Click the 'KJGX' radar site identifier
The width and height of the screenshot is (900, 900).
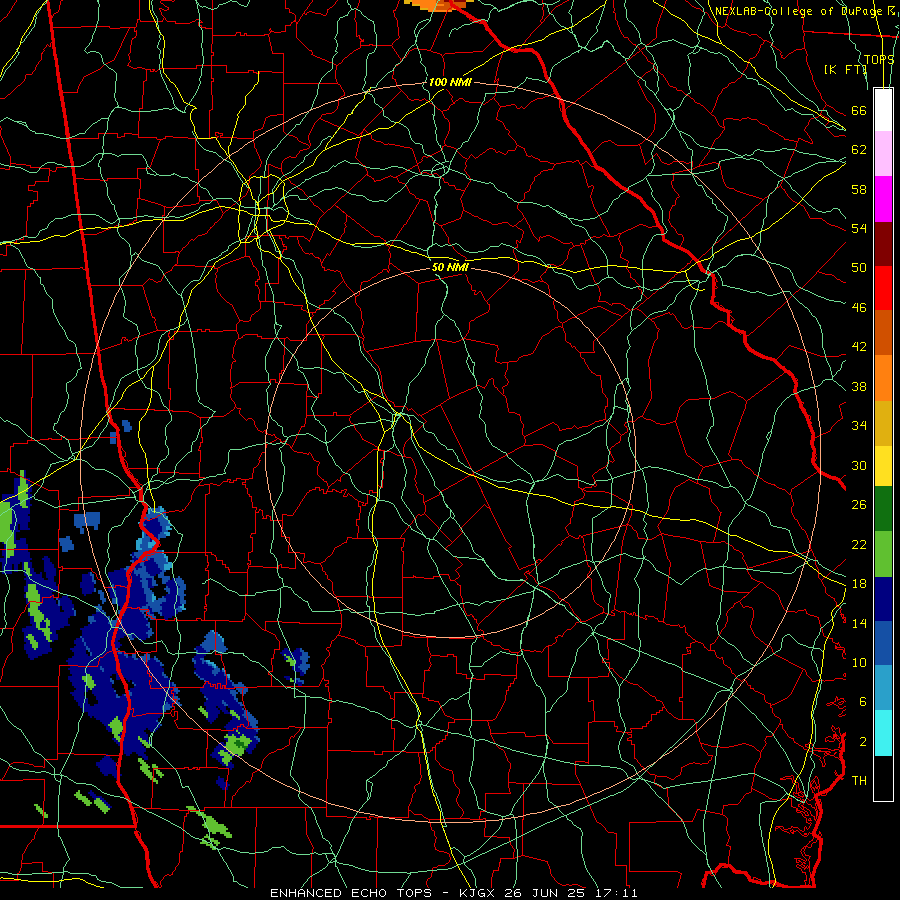pyautogui.click(x=478, y=893)
